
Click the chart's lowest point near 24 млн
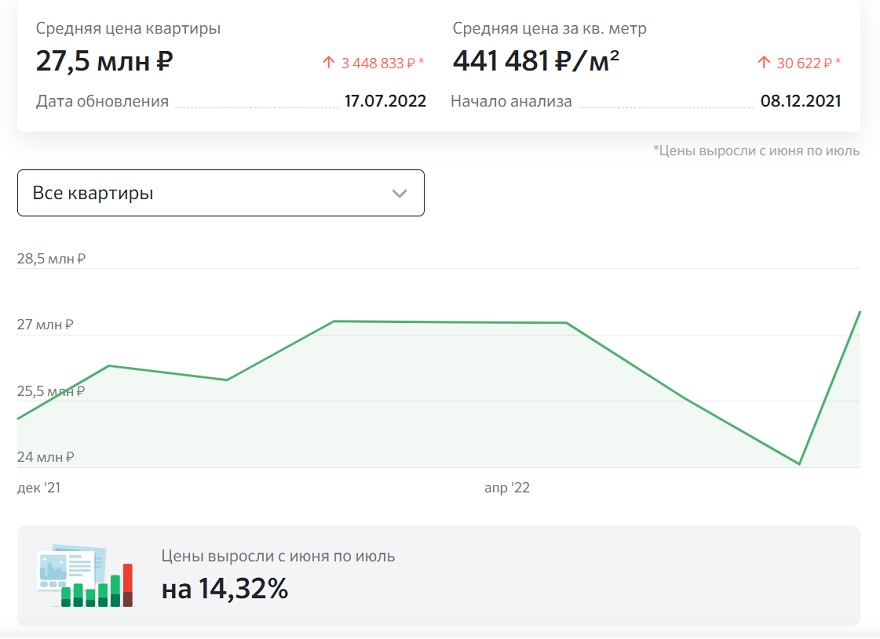pos(799,464)
